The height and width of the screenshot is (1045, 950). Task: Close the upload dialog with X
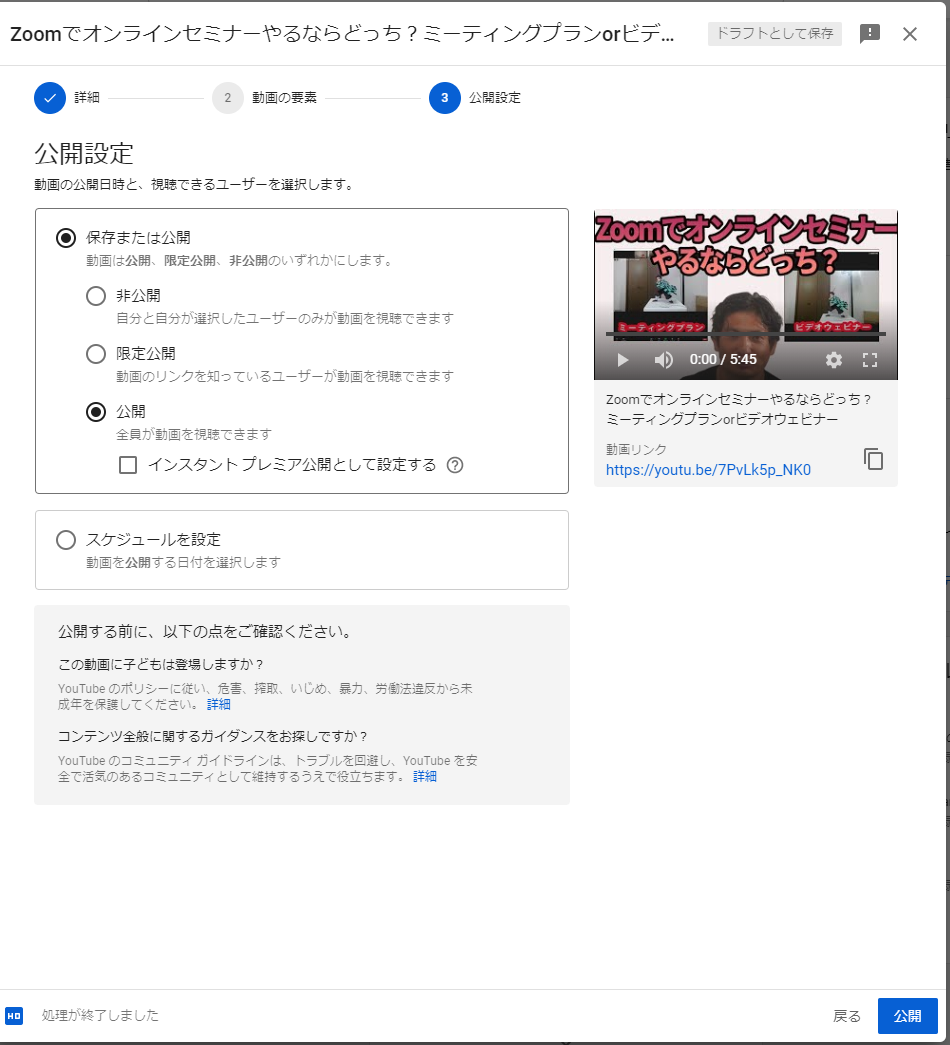coord(909,34)
